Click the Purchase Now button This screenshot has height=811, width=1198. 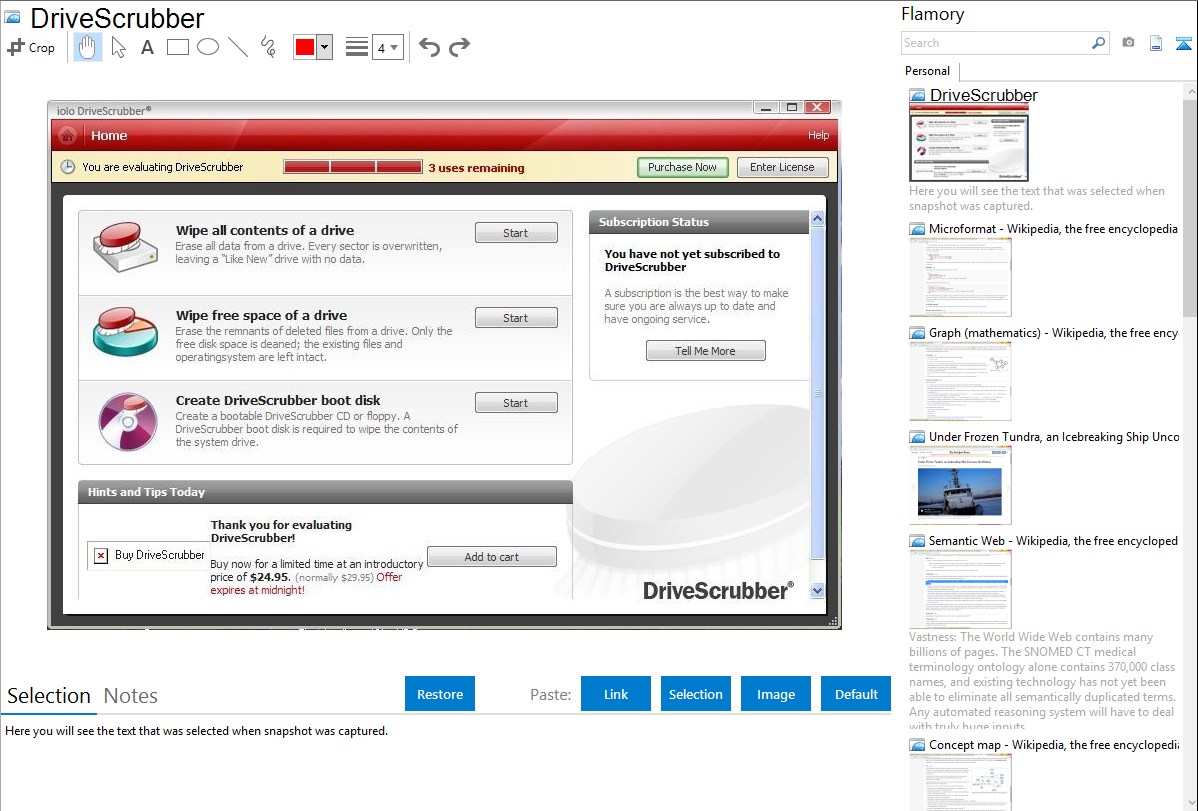(683, 167)
